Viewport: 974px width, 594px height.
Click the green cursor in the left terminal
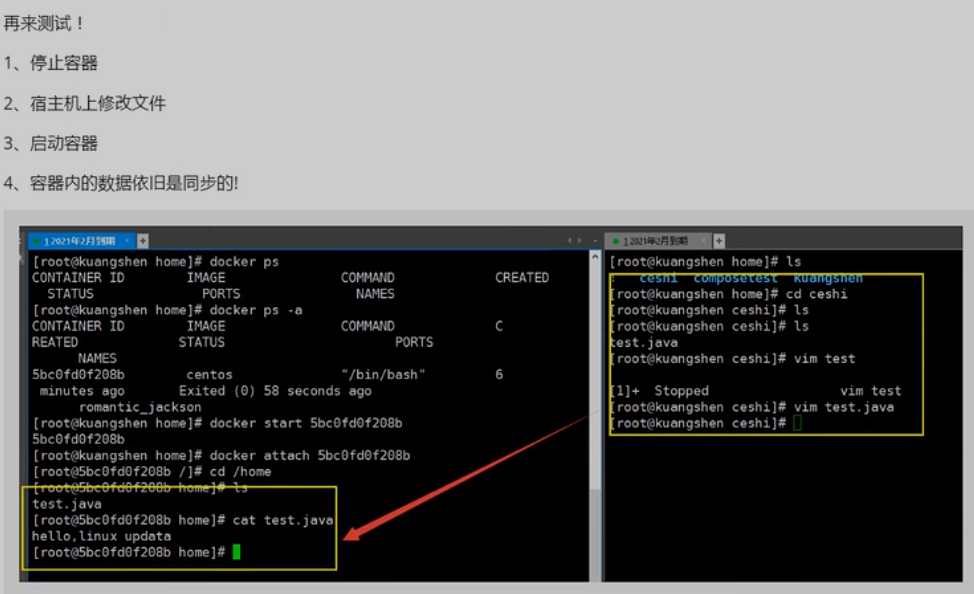click(237, 552)
